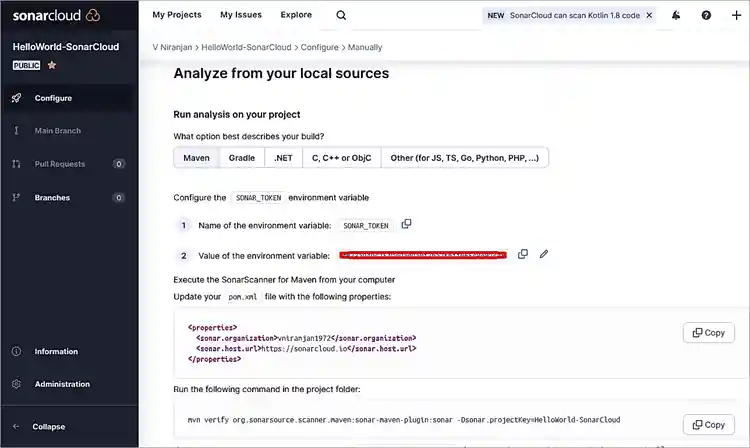Open the search magnifier icon
750x448 pixels.
341,15
